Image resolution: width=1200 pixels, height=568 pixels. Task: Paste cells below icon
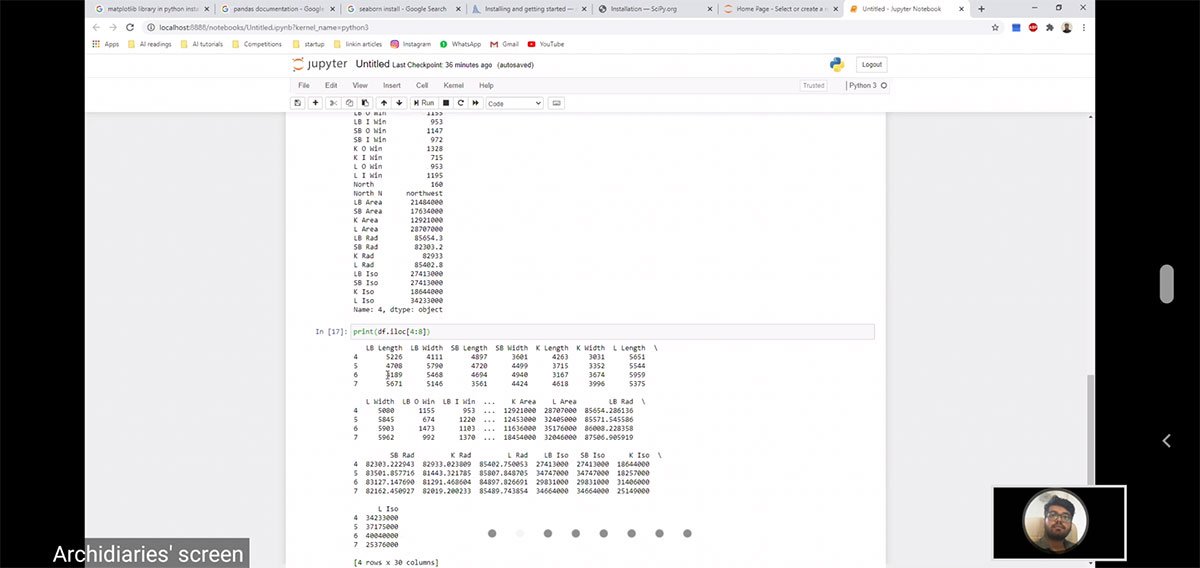(365, 103)
